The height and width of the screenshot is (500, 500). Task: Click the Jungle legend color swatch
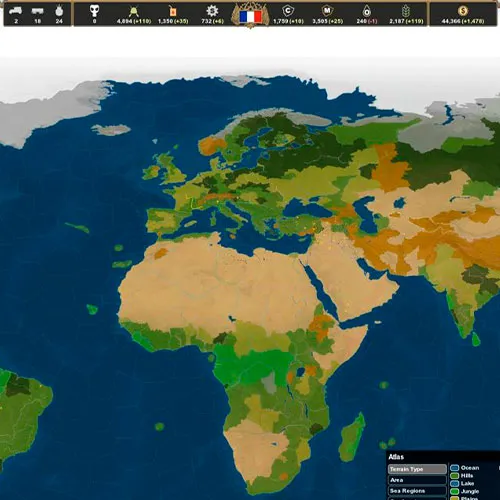point(454,491)
